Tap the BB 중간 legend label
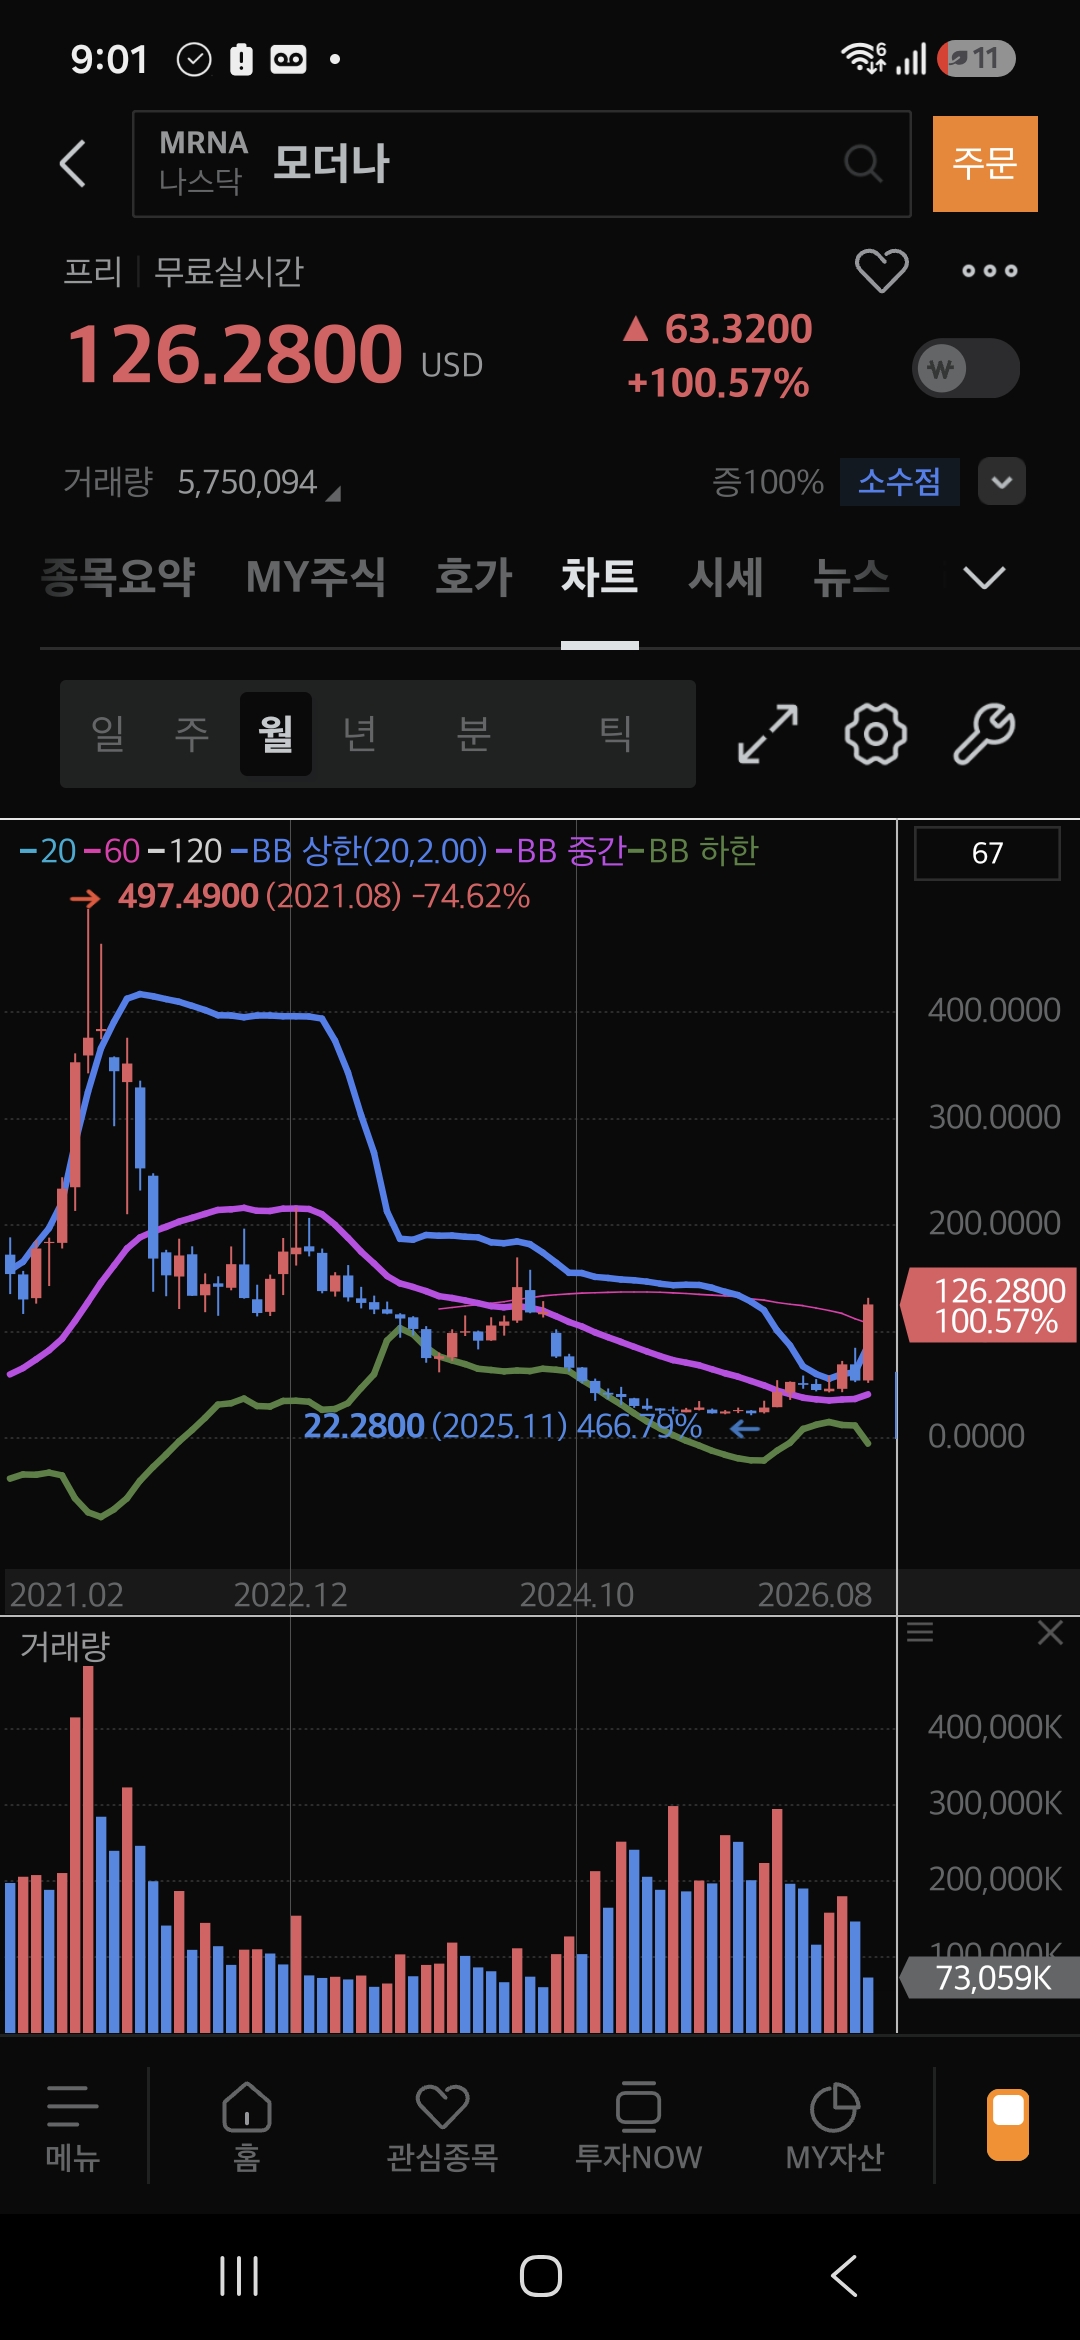 (x=561, y=851)
